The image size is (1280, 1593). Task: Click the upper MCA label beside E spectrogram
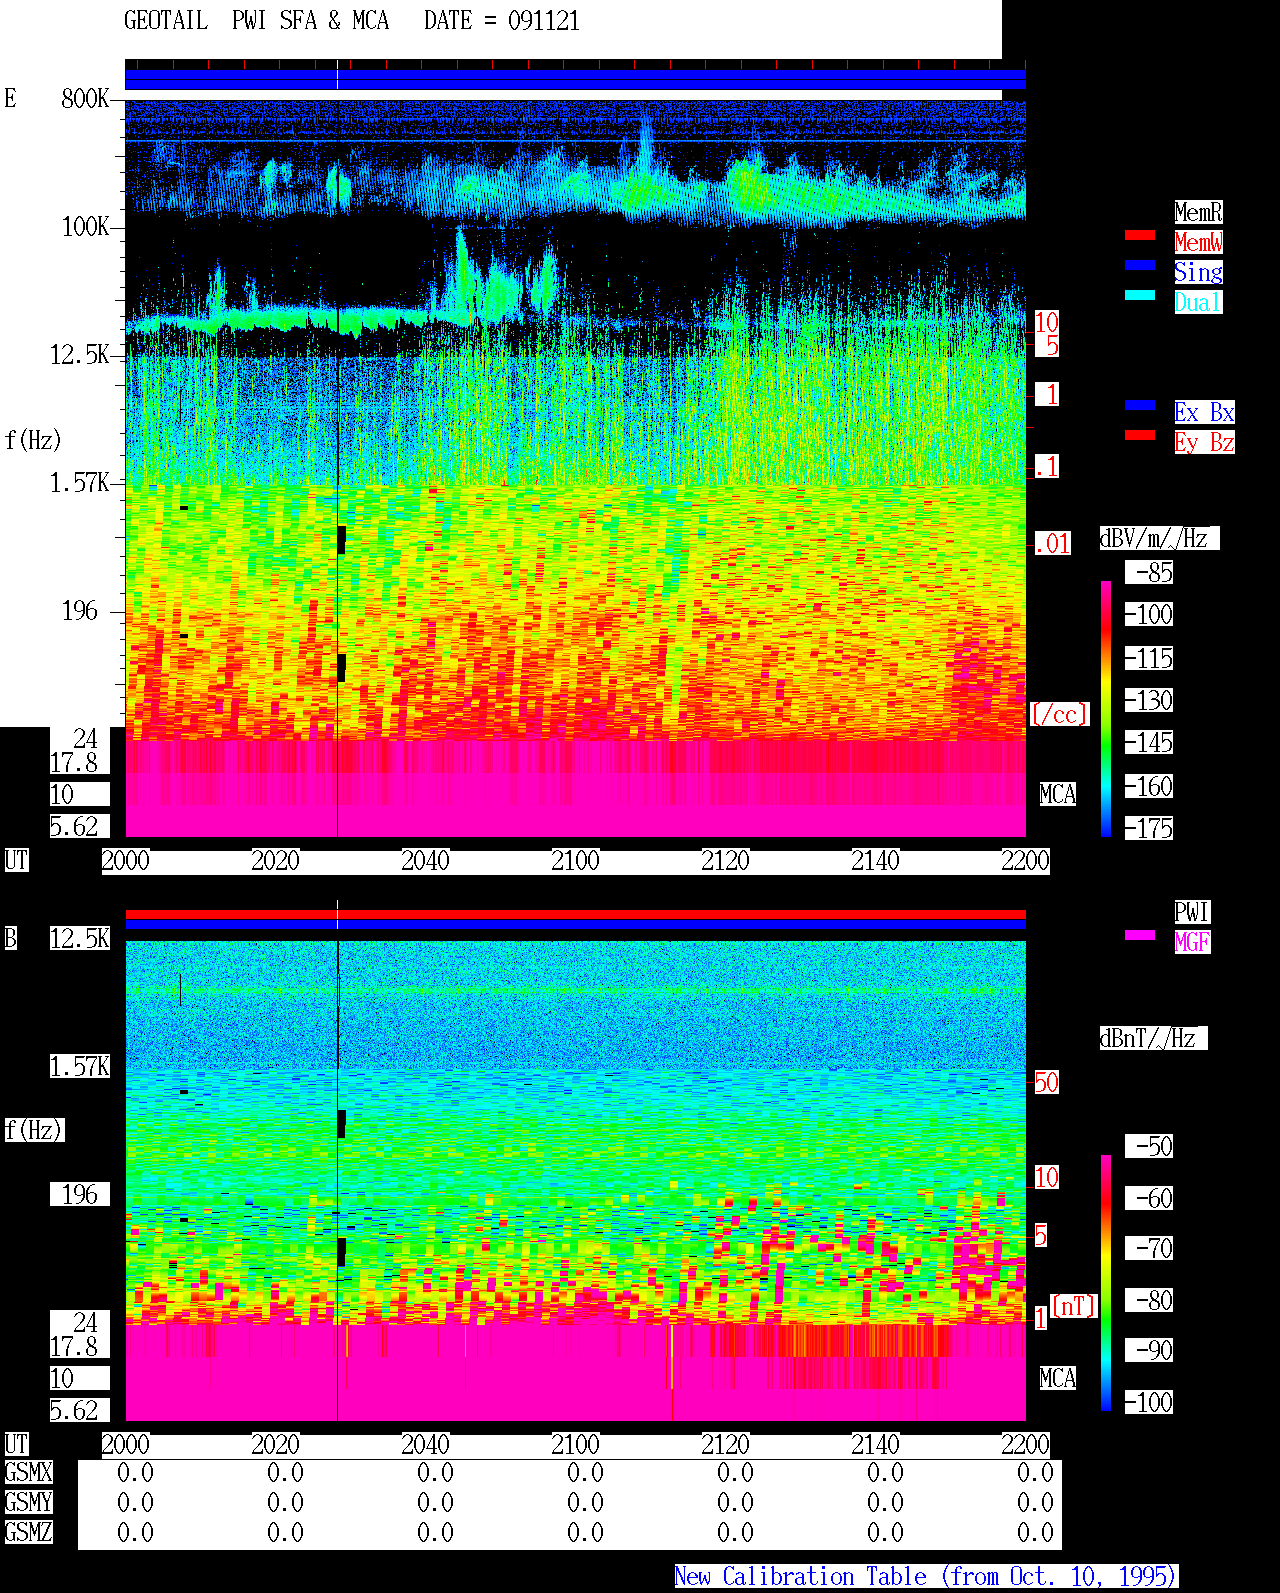pos(1058,795)
